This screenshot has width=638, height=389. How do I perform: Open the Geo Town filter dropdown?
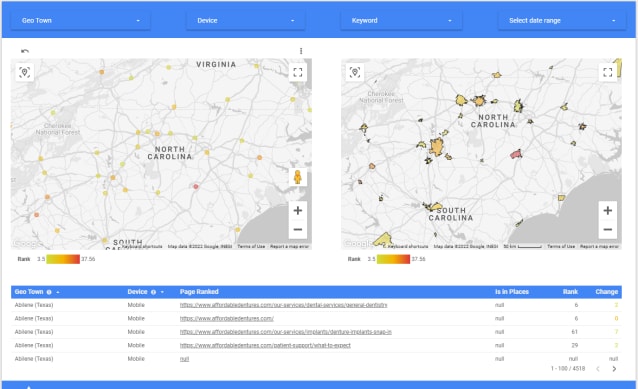[x=81, y=20]
